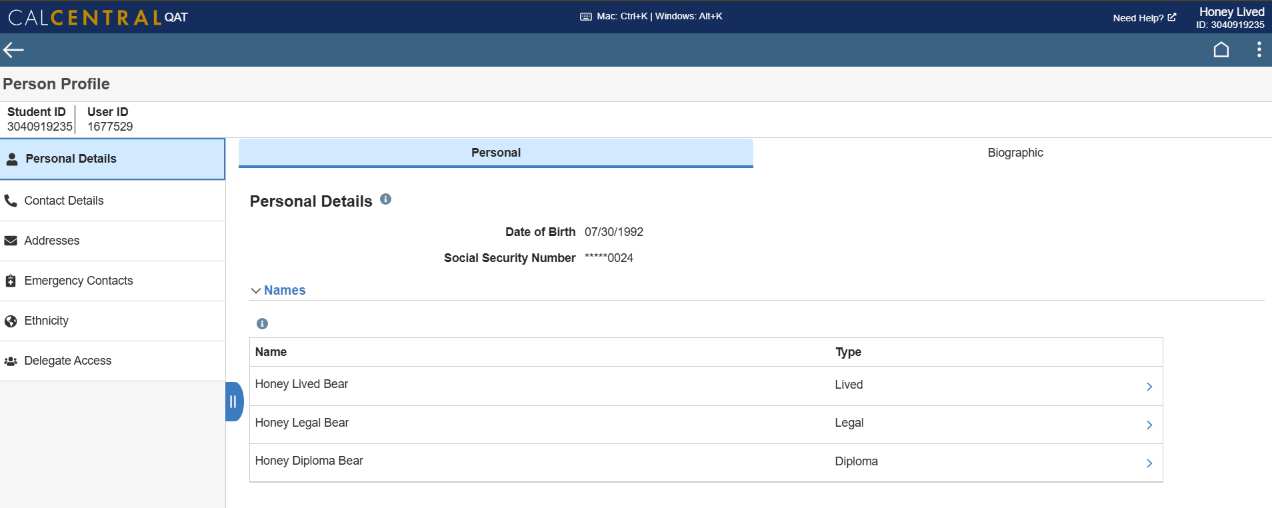Open Contact Details in the sidebar
The image size is (1272, 508).
coord(64,201)
